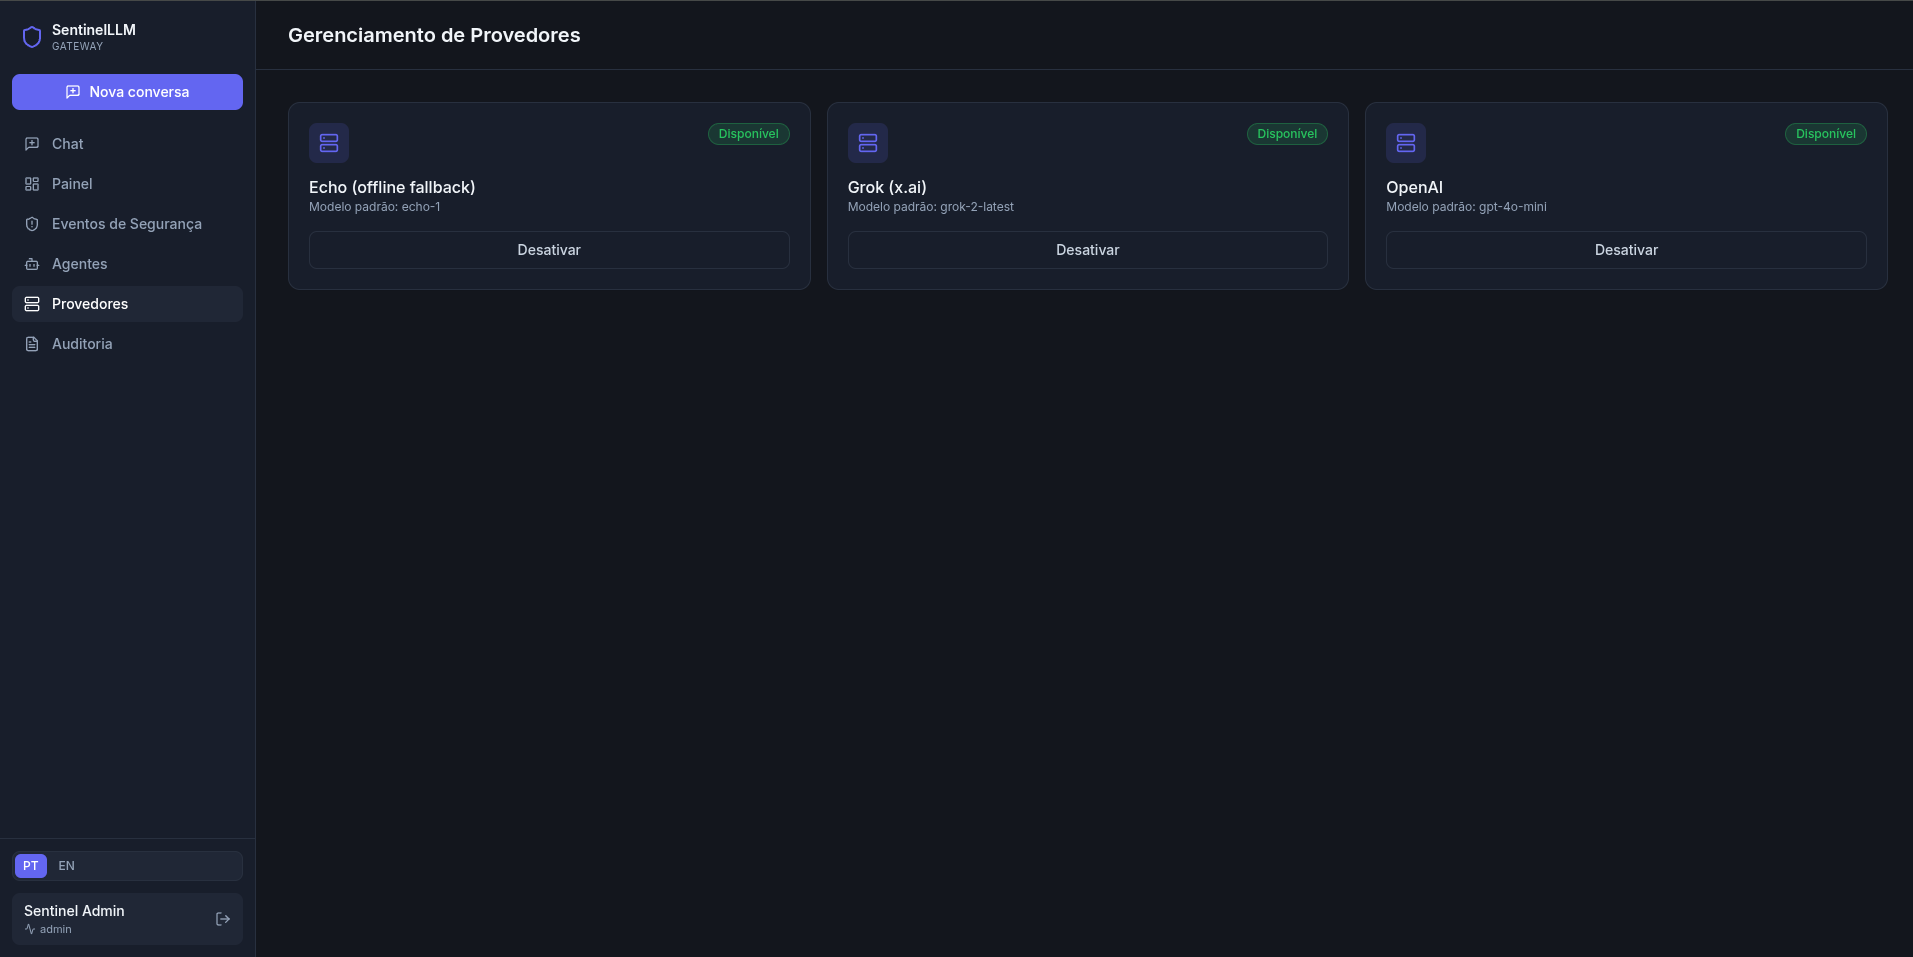The height and width of the screenshot is (957, 1913).
Task: Deactivate the Echo (offline fallback) provider
Action: (549, 250)
